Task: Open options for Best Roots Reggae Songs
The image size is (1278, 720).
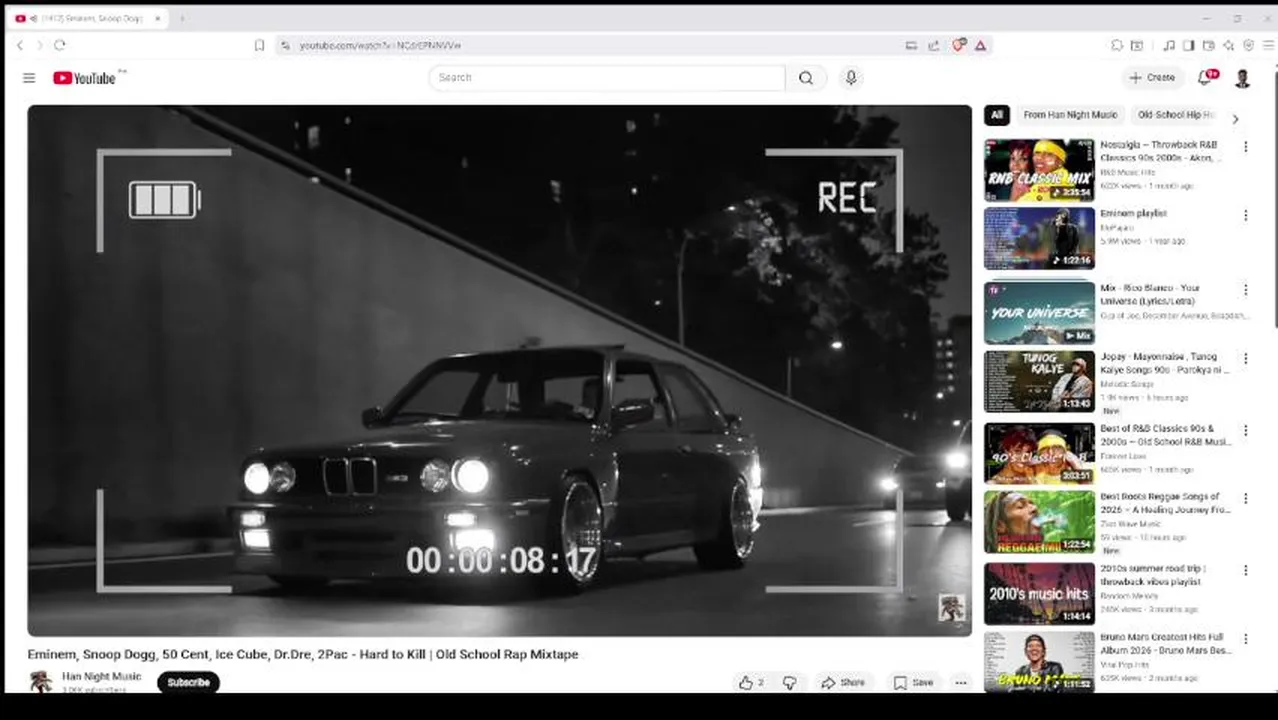Action: (1245, 498)
